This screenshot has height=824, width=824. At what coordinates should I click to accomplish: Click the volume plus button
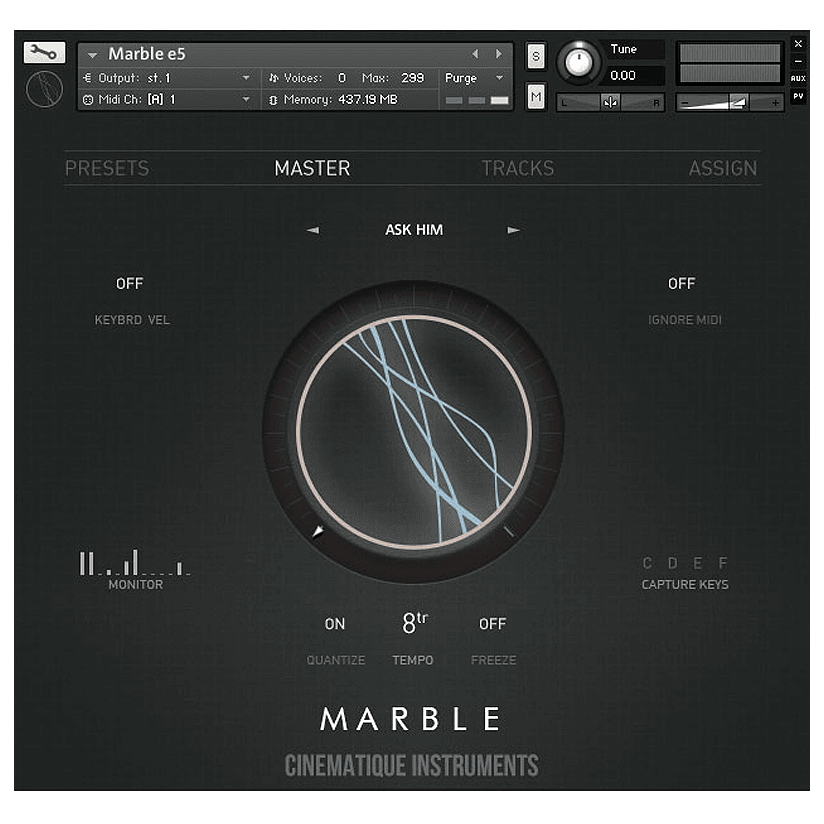coord(775,102)
